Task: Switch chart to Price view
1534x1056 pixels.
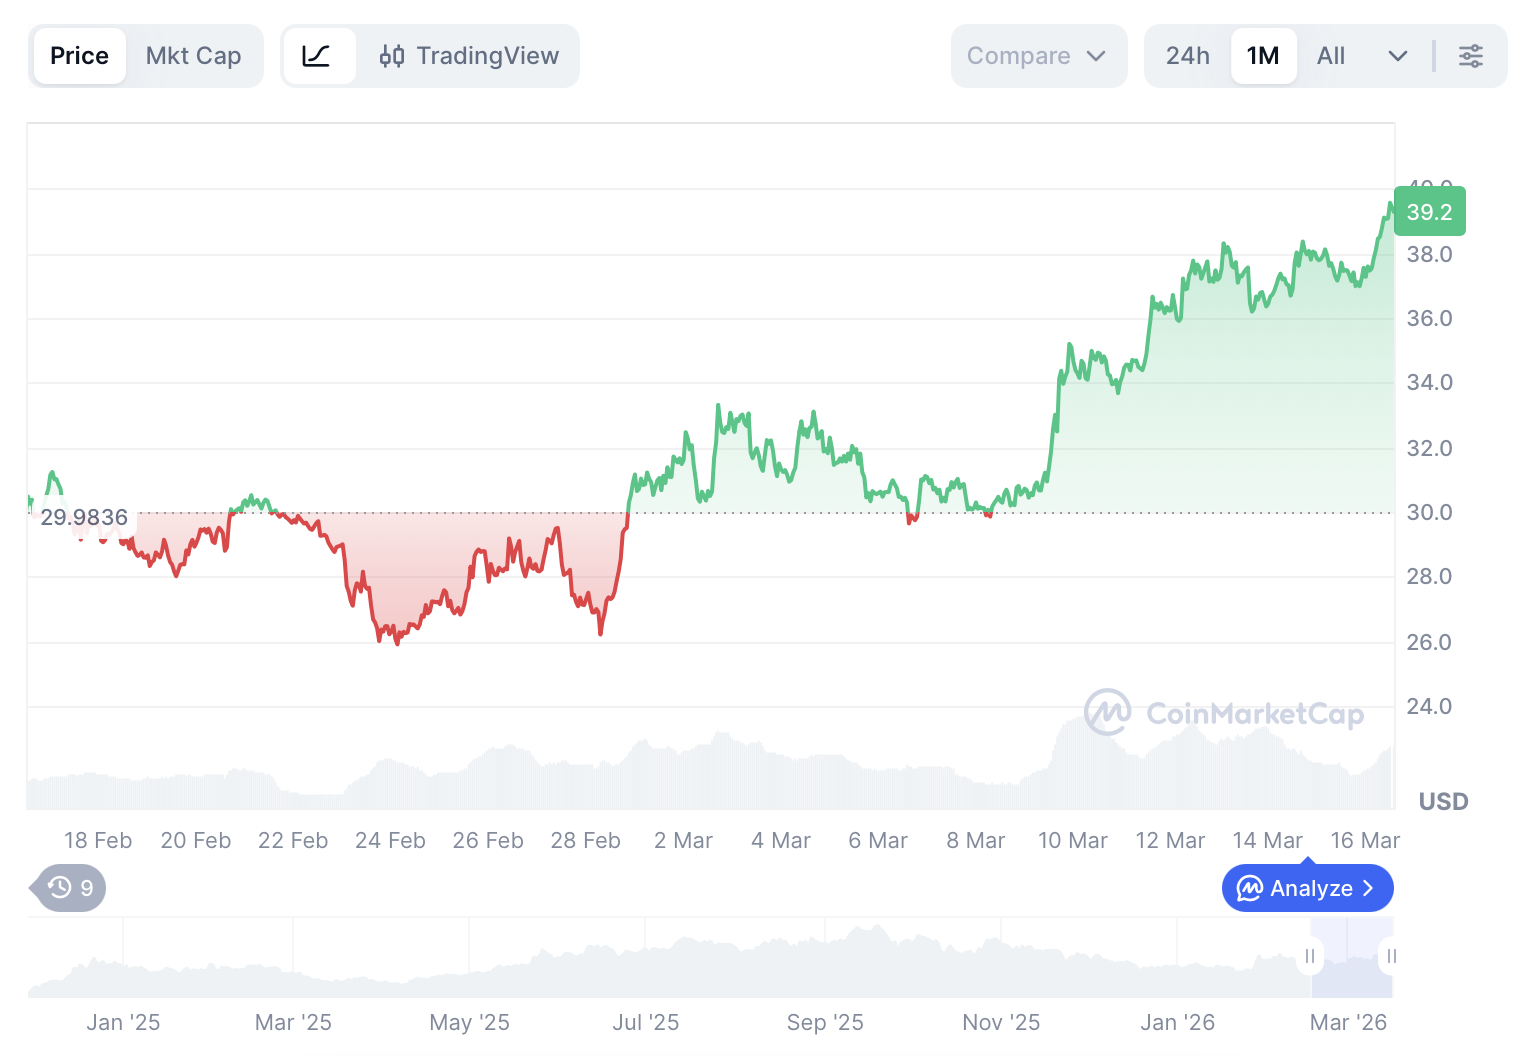Action: pyautogui.click(x=79, y=56)
